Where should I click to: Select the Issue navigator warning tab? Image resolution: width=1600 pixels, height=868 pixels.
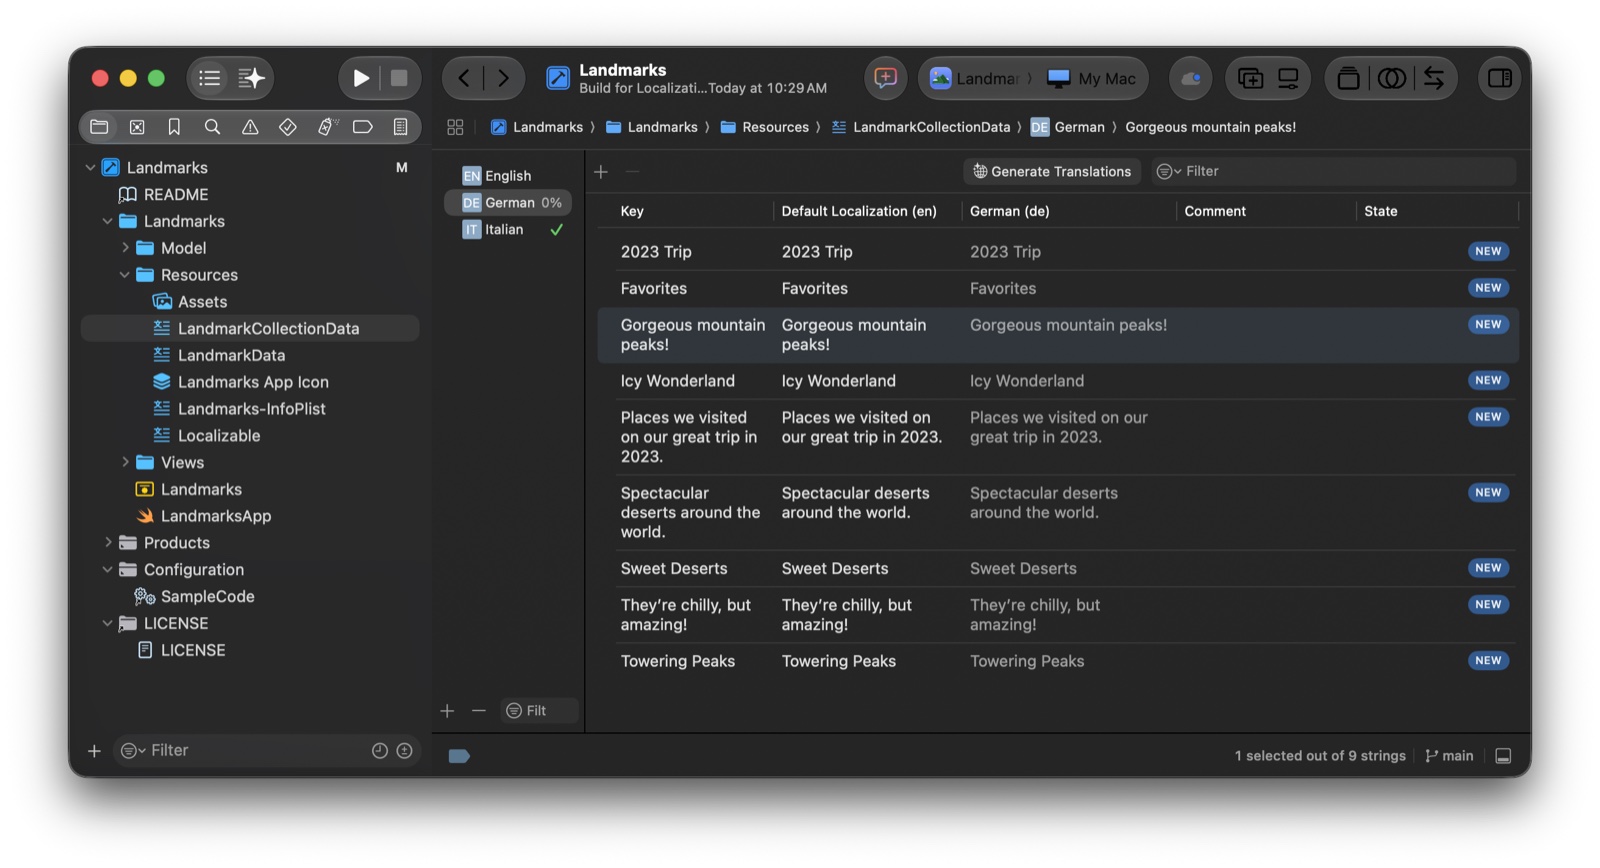pyautogui.click(x=250, y=127)
